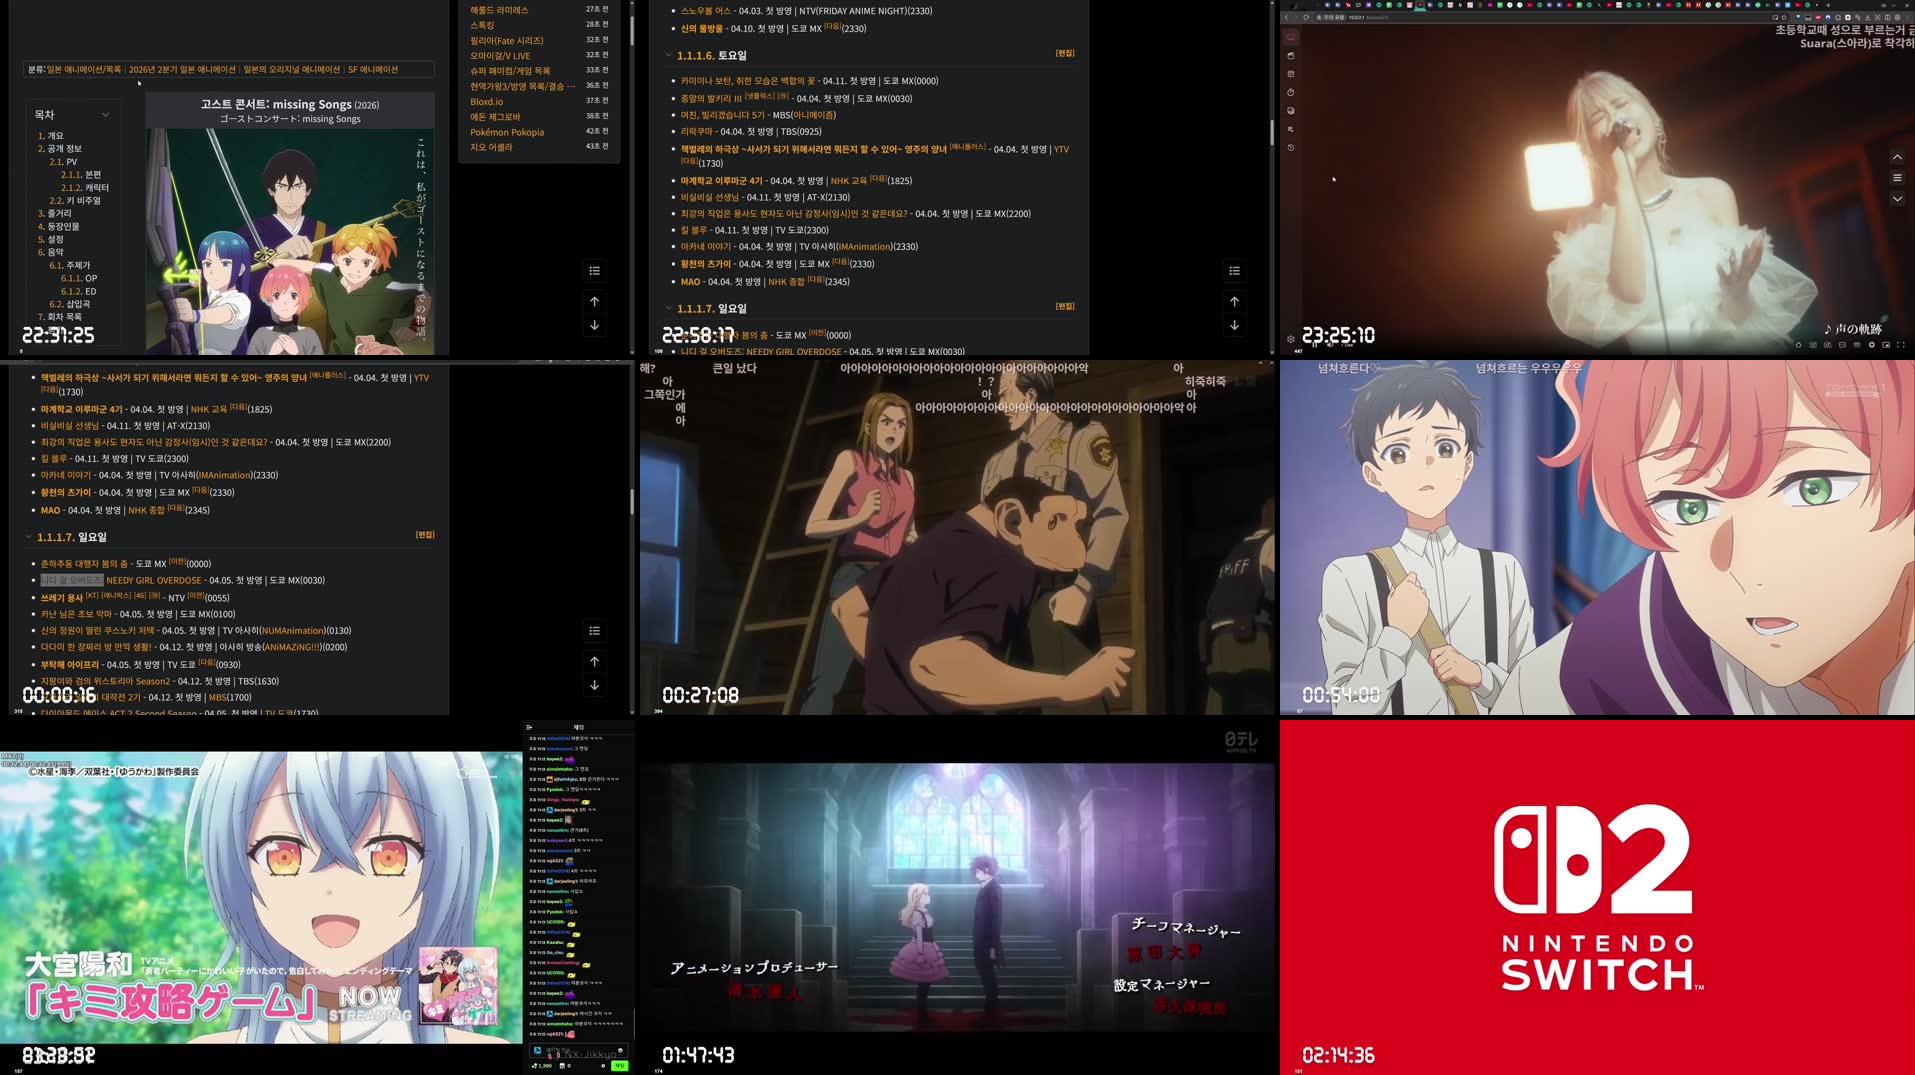Viewport: 1915px width, 1075px height.
Task: Click the [편집] edit button beside 토요일
Action: click(x=1063, y=52)
